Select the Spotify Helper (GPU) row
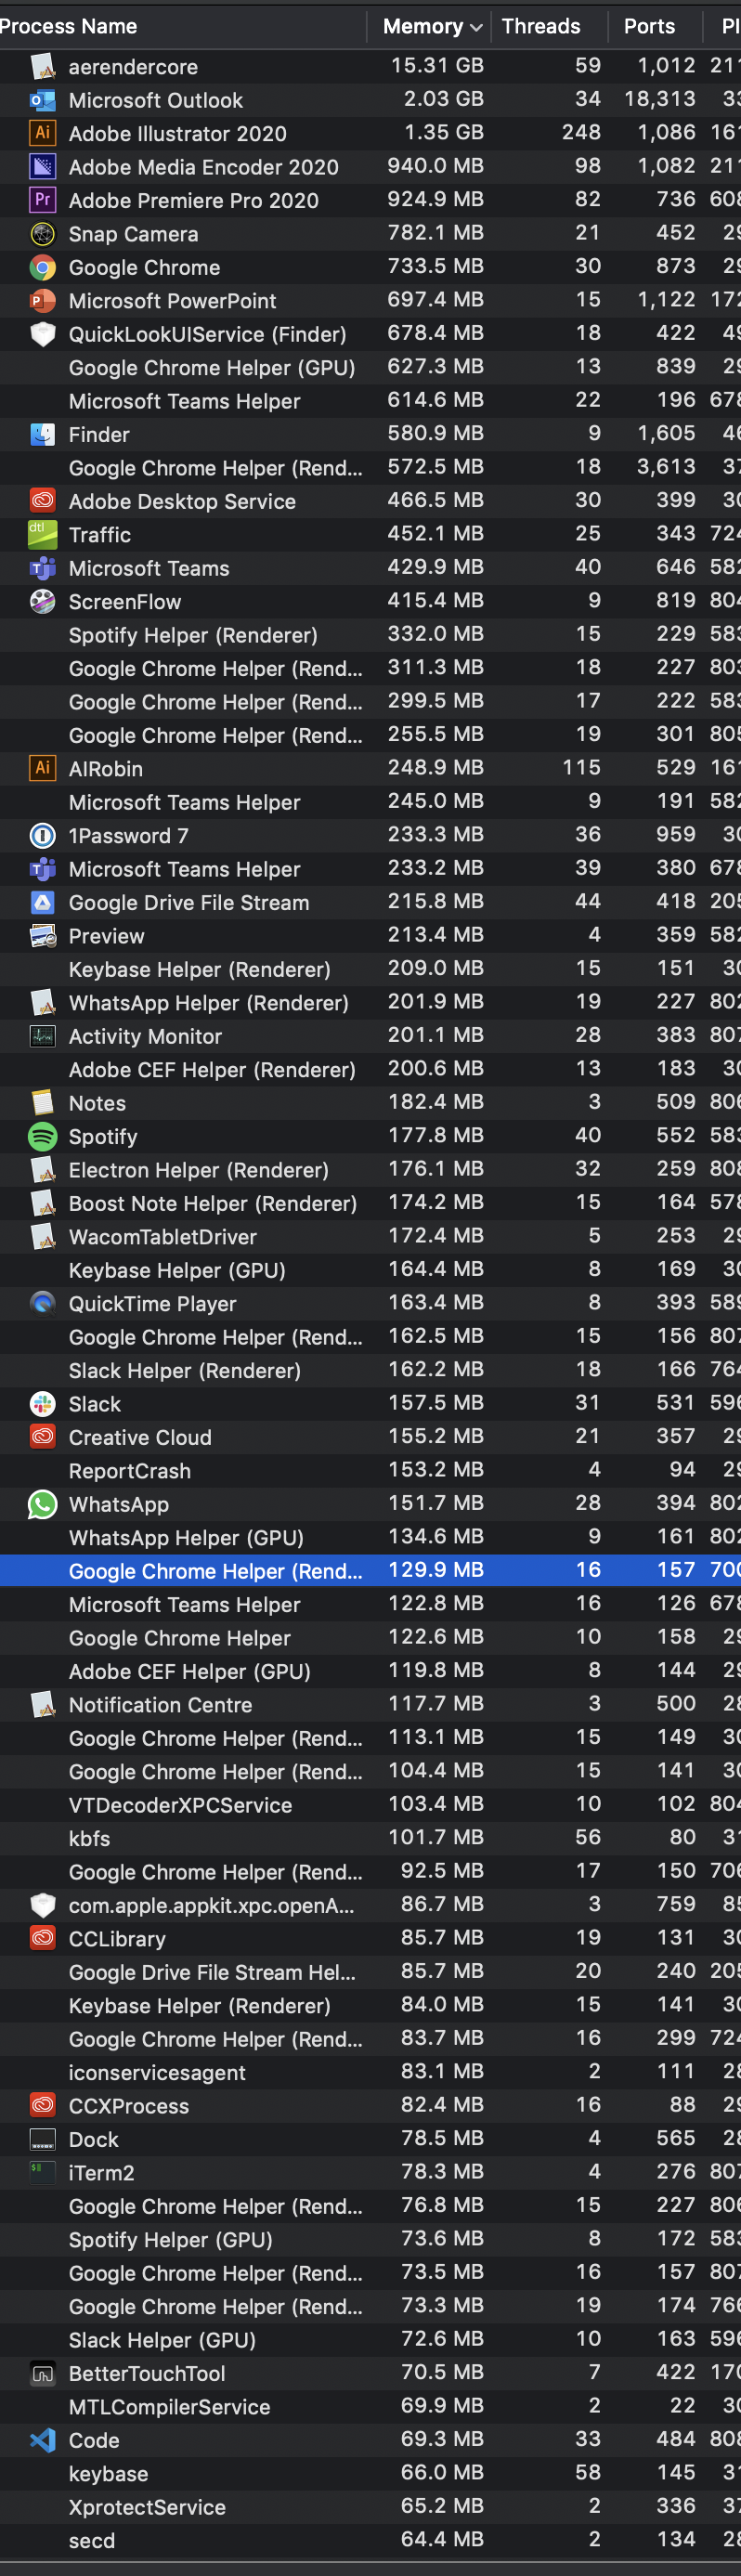741x2576 pixels. (370, 2239)
